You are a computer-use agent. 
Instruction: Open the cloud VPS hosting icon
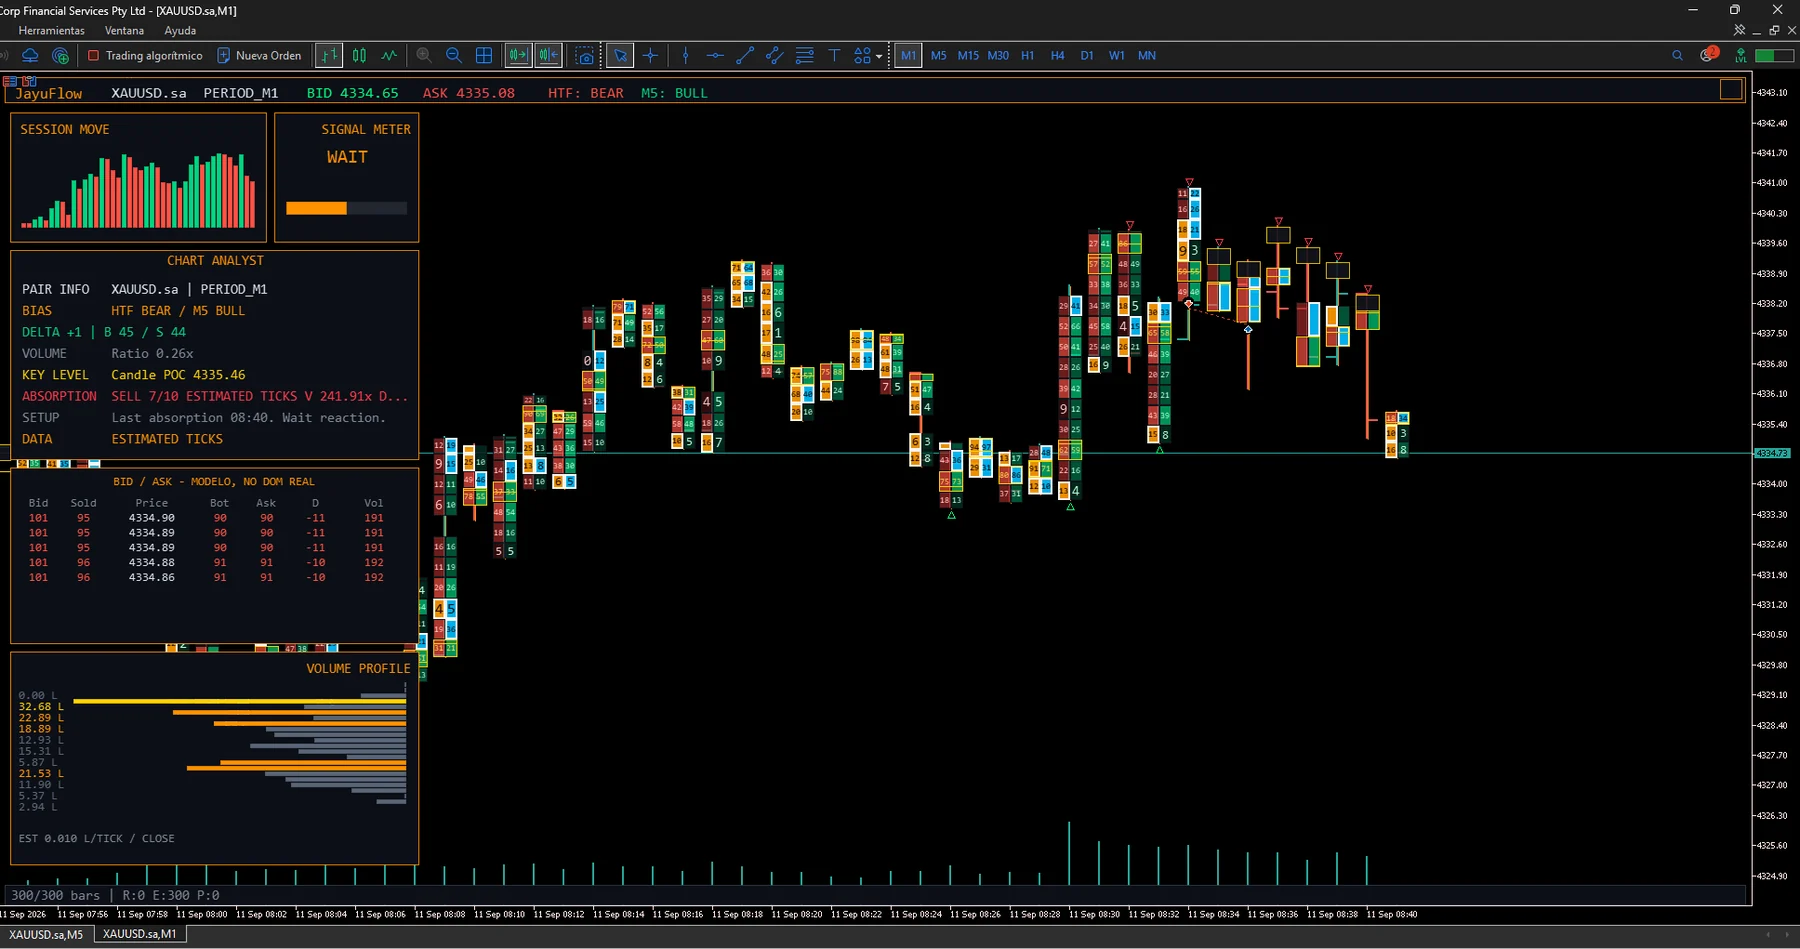click(30, 56)
